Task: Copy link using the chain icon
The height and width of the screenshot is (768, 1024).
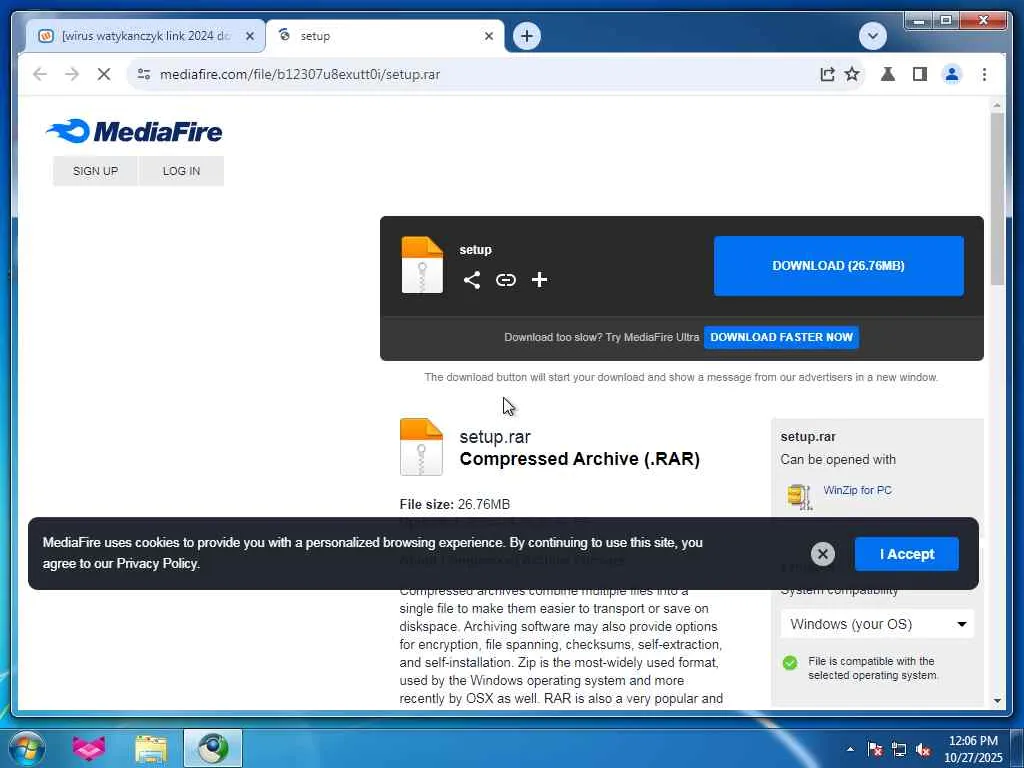Action: [505, 280]
